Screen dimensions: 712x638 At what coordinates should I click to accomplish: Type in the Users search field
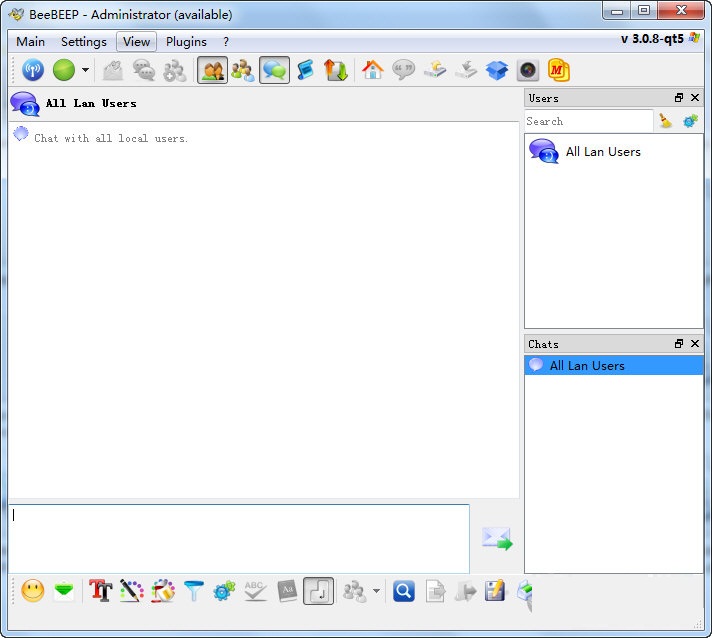click(588, 121)
